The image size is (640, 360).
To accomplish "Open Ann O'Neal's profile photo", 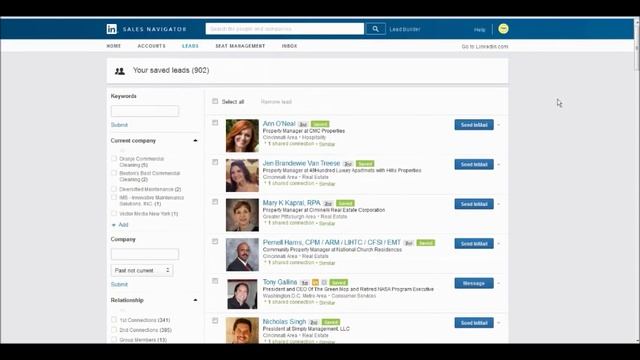I will pyautogui.click(x=242, y=136).
